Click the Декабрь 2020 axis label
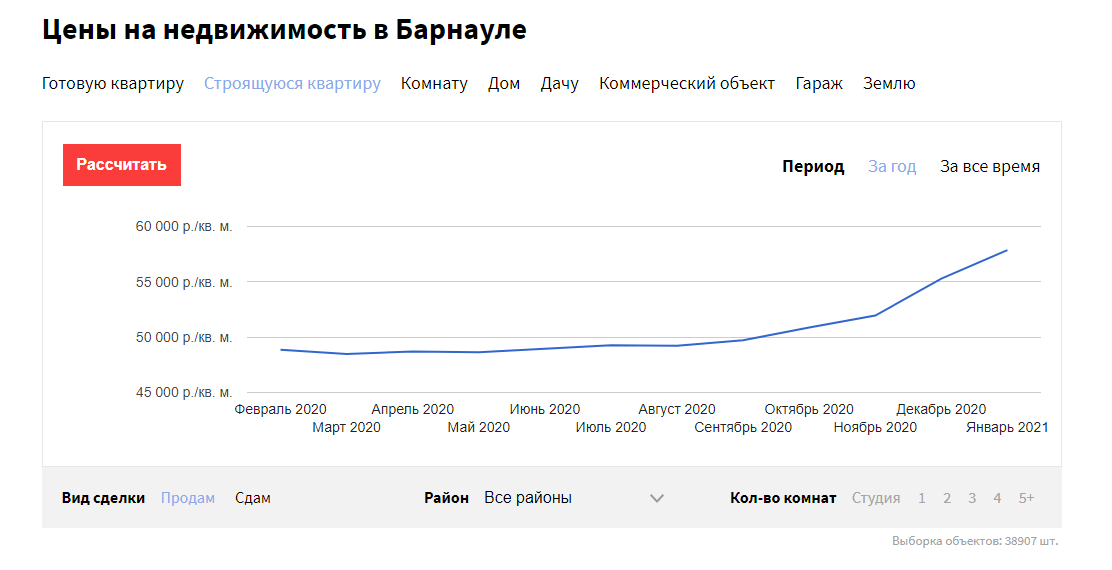Viewport: 1112px width, 570px height. click(x=941, y=409)
